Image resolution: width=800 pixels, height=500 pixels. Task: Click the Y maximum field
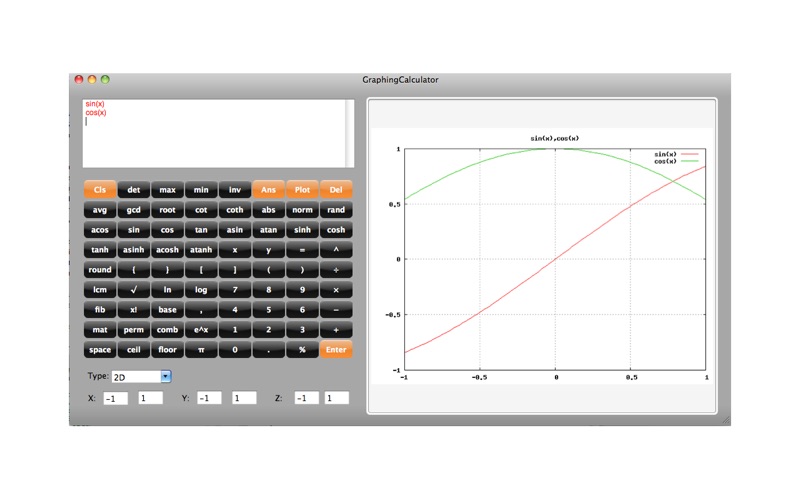[244, 398]
